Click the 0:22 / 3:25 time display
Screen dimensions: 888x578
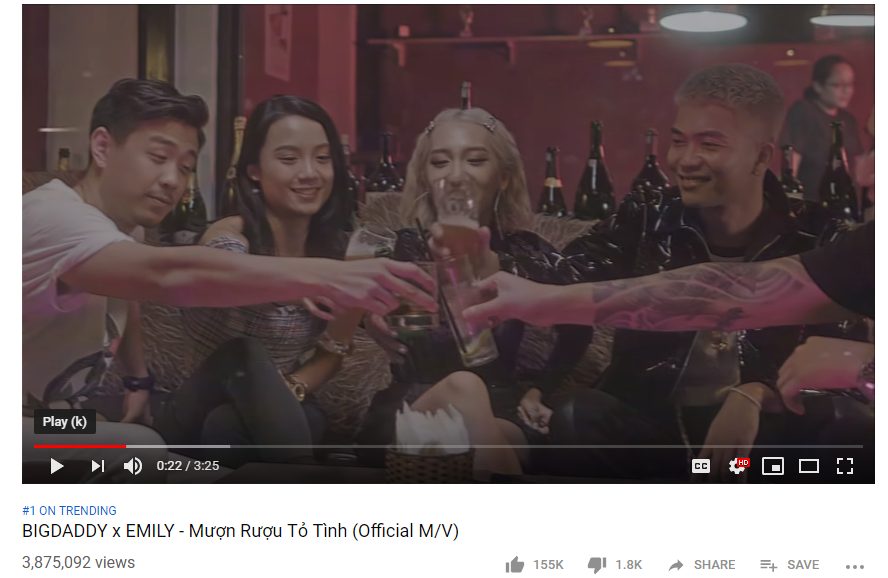[188, 466]
